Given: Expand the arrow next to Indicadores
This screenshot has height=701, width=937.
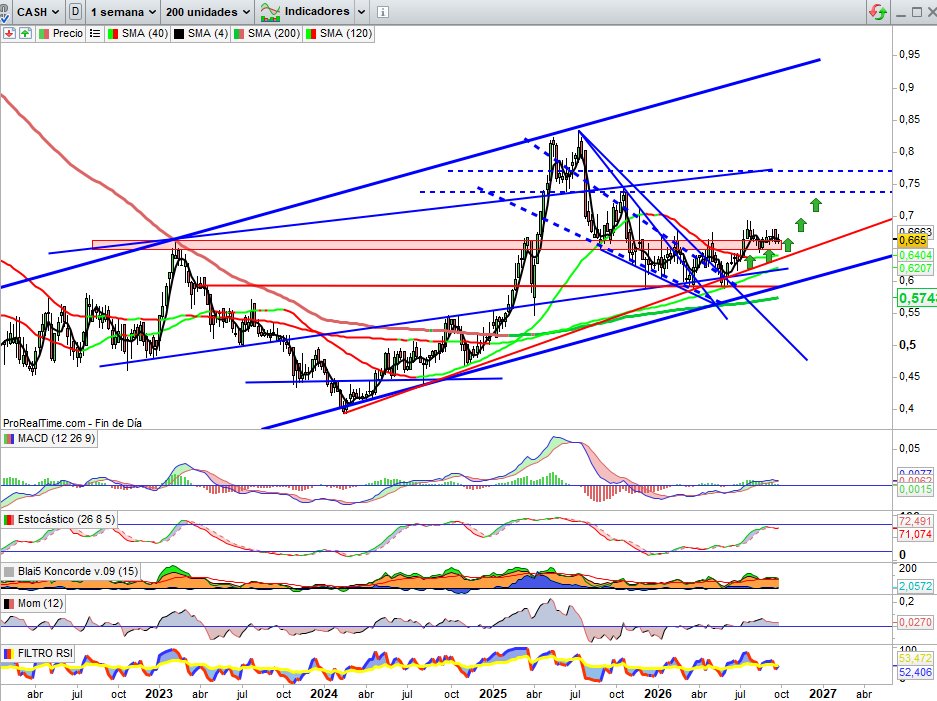Looking at the screenshot, I should 362,11.
